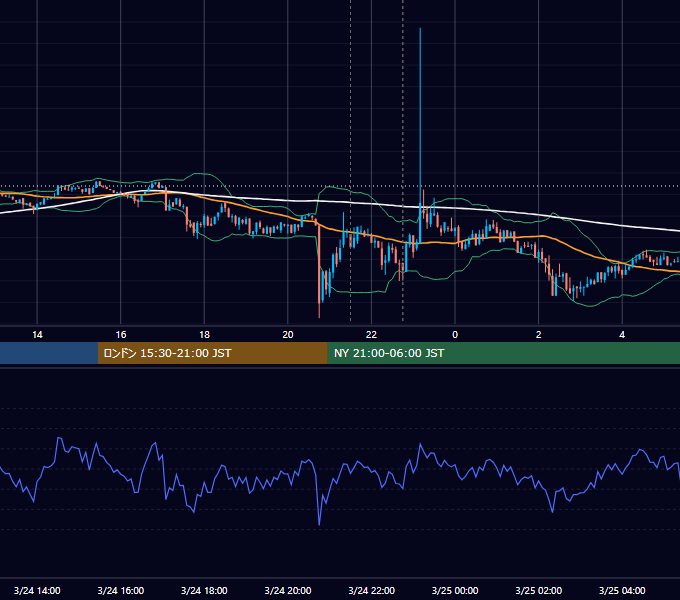
Task: Click the 3/24 16:00 time label
Action: (121, 590)
